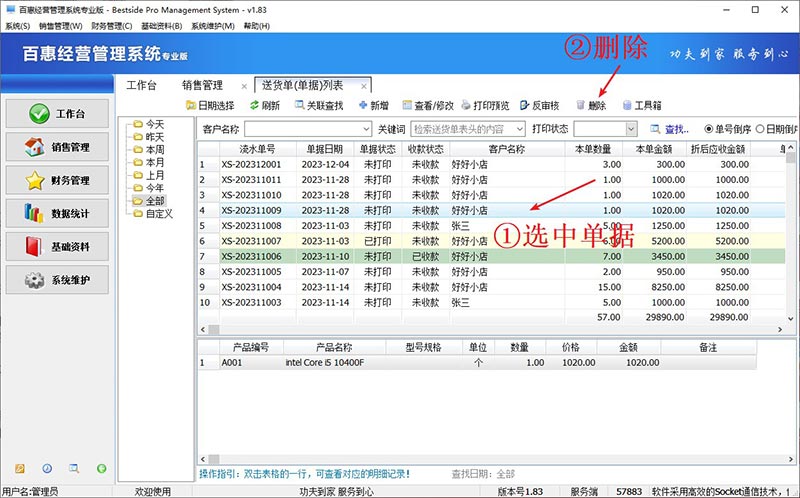Sort by the 本单金额 column header
This screenshot has width=800, height=498.
[x=654, y=149]
